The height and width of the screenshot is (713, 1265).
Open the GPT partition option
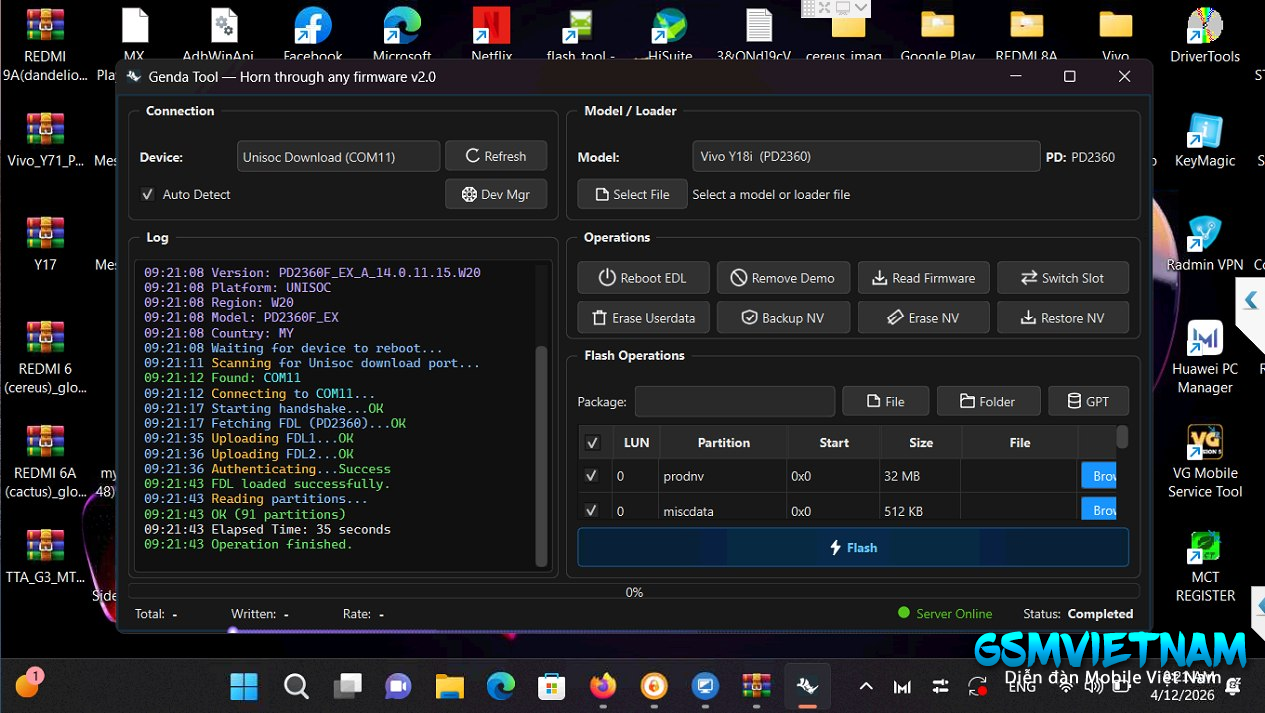[x=1088, y=401]
